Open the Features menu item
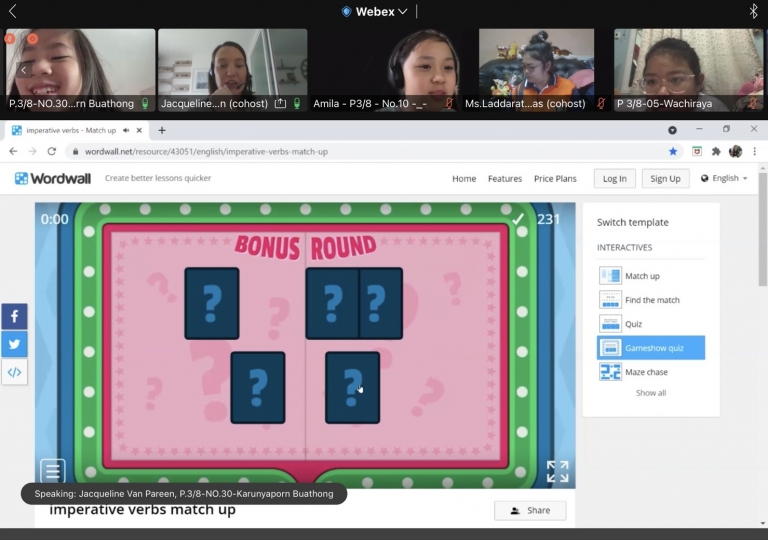Viewport: 768px width, 540px height. (x=505, y=179)
